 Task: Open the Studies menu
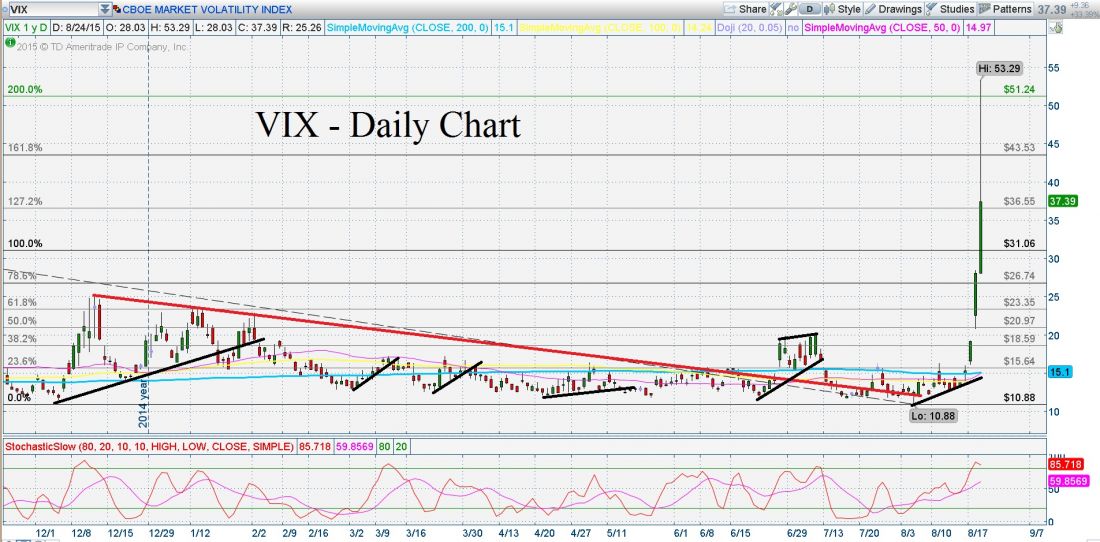pos(950,9)
